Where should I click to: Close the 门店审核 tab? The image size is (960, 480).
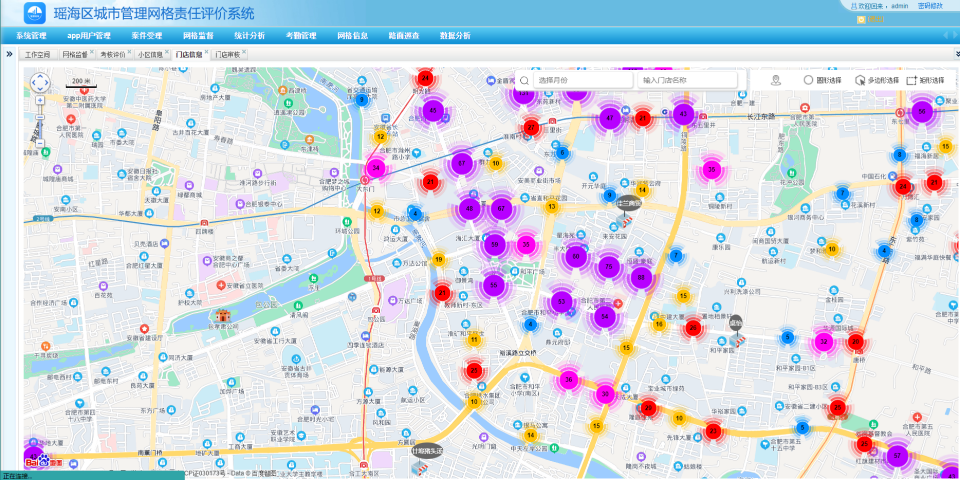[244, 52]
